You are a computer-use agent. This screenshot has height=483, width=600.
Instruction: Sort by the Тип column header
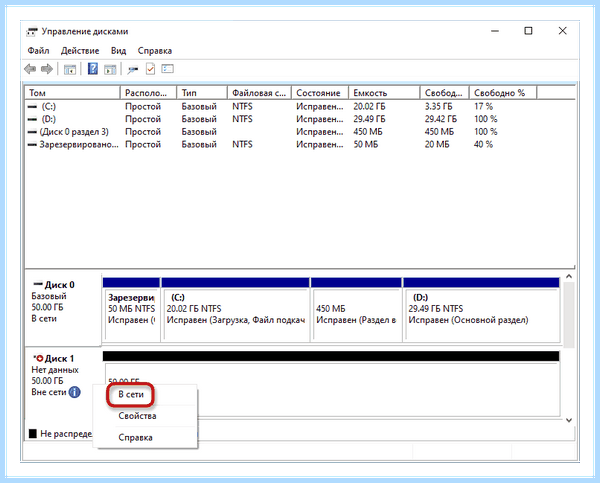tap(202, 93)
